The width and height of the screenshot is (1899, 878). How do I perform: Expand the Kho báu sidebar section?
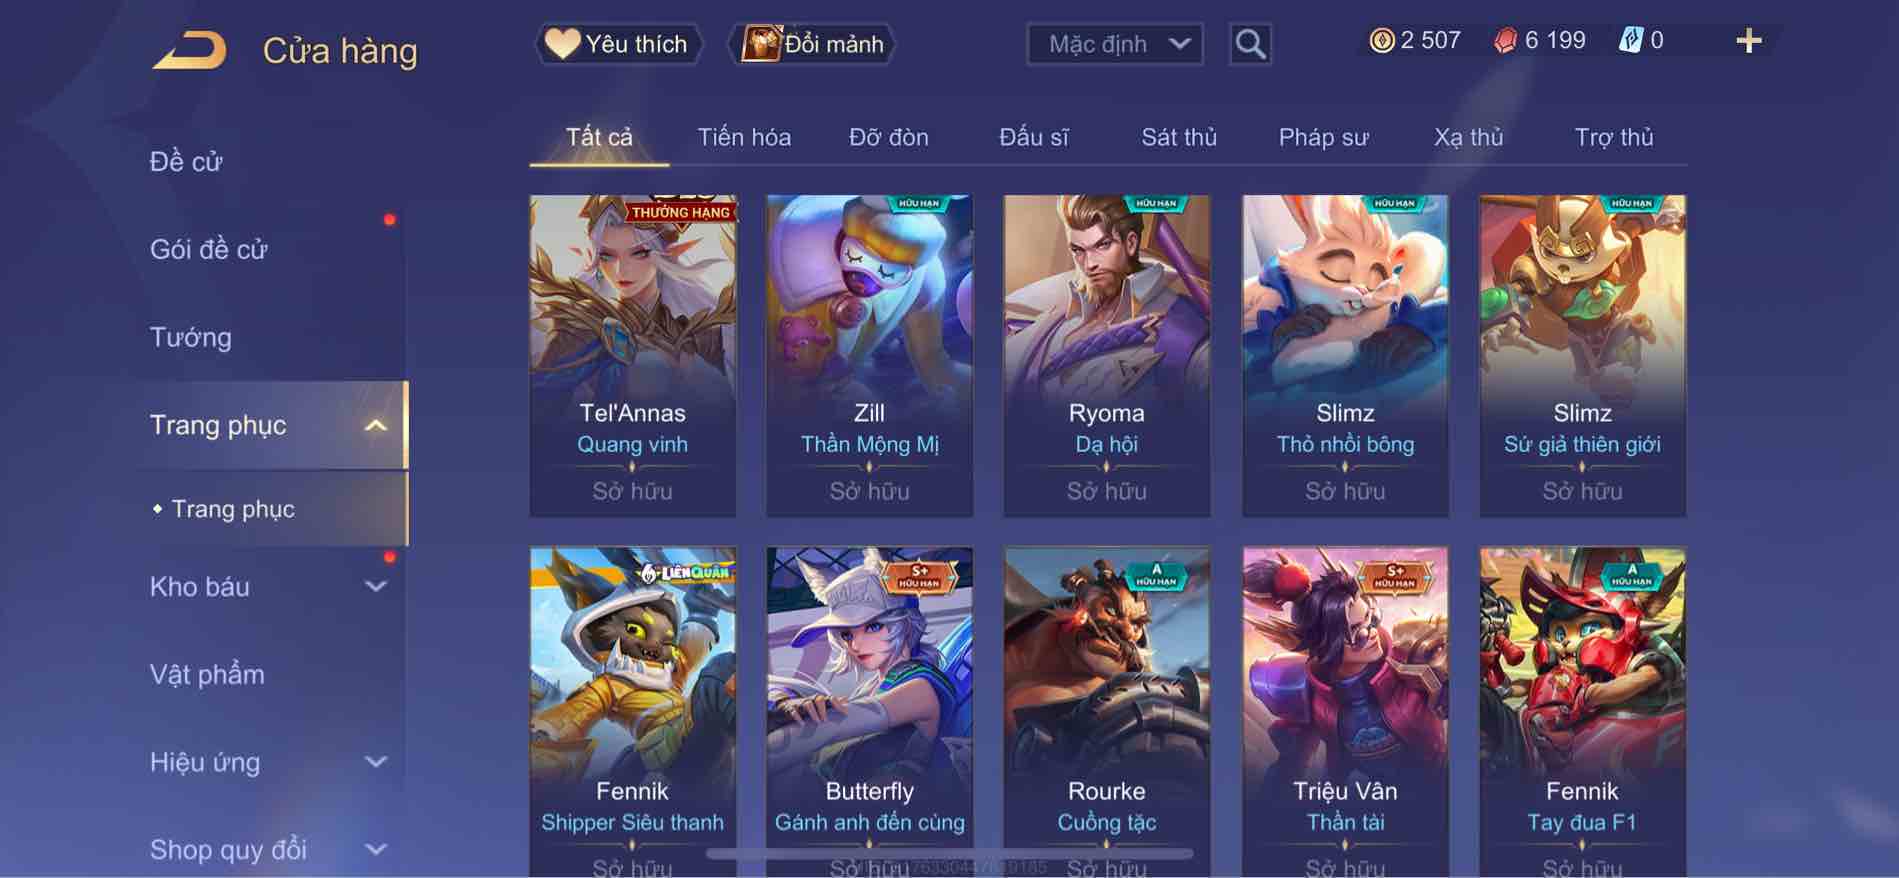coord(375,587)
